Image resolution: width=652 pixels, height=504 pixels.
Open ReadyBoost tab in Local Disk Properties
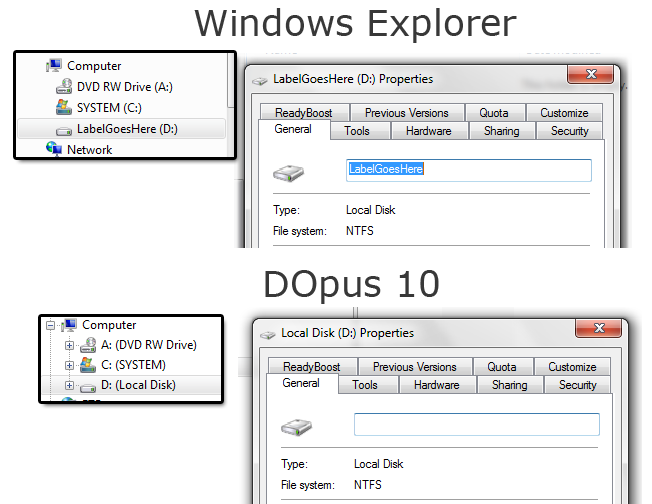pos(312,366)
